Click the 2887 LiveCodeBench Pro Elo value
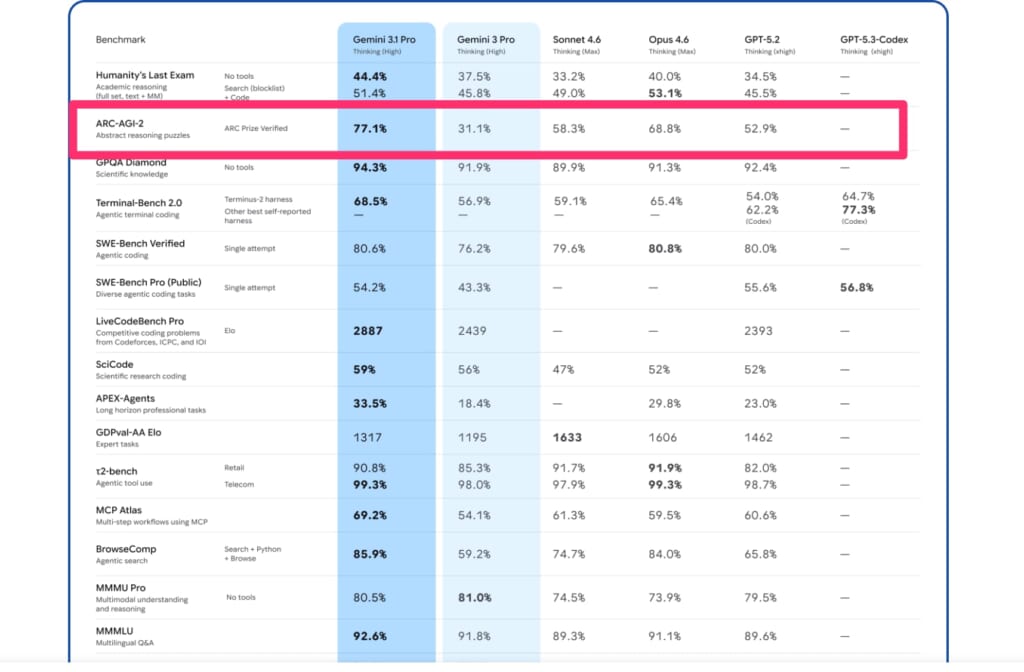 (368, 330)
